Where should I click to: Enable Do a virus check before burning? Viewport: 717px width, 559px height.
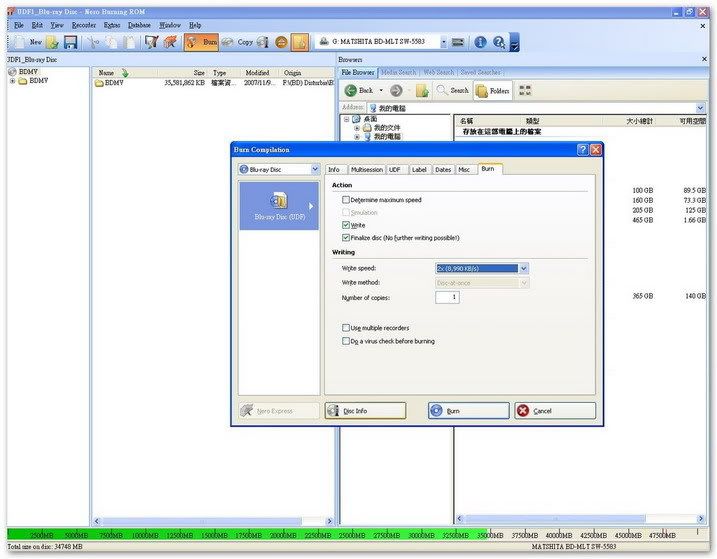coord(346,341)
